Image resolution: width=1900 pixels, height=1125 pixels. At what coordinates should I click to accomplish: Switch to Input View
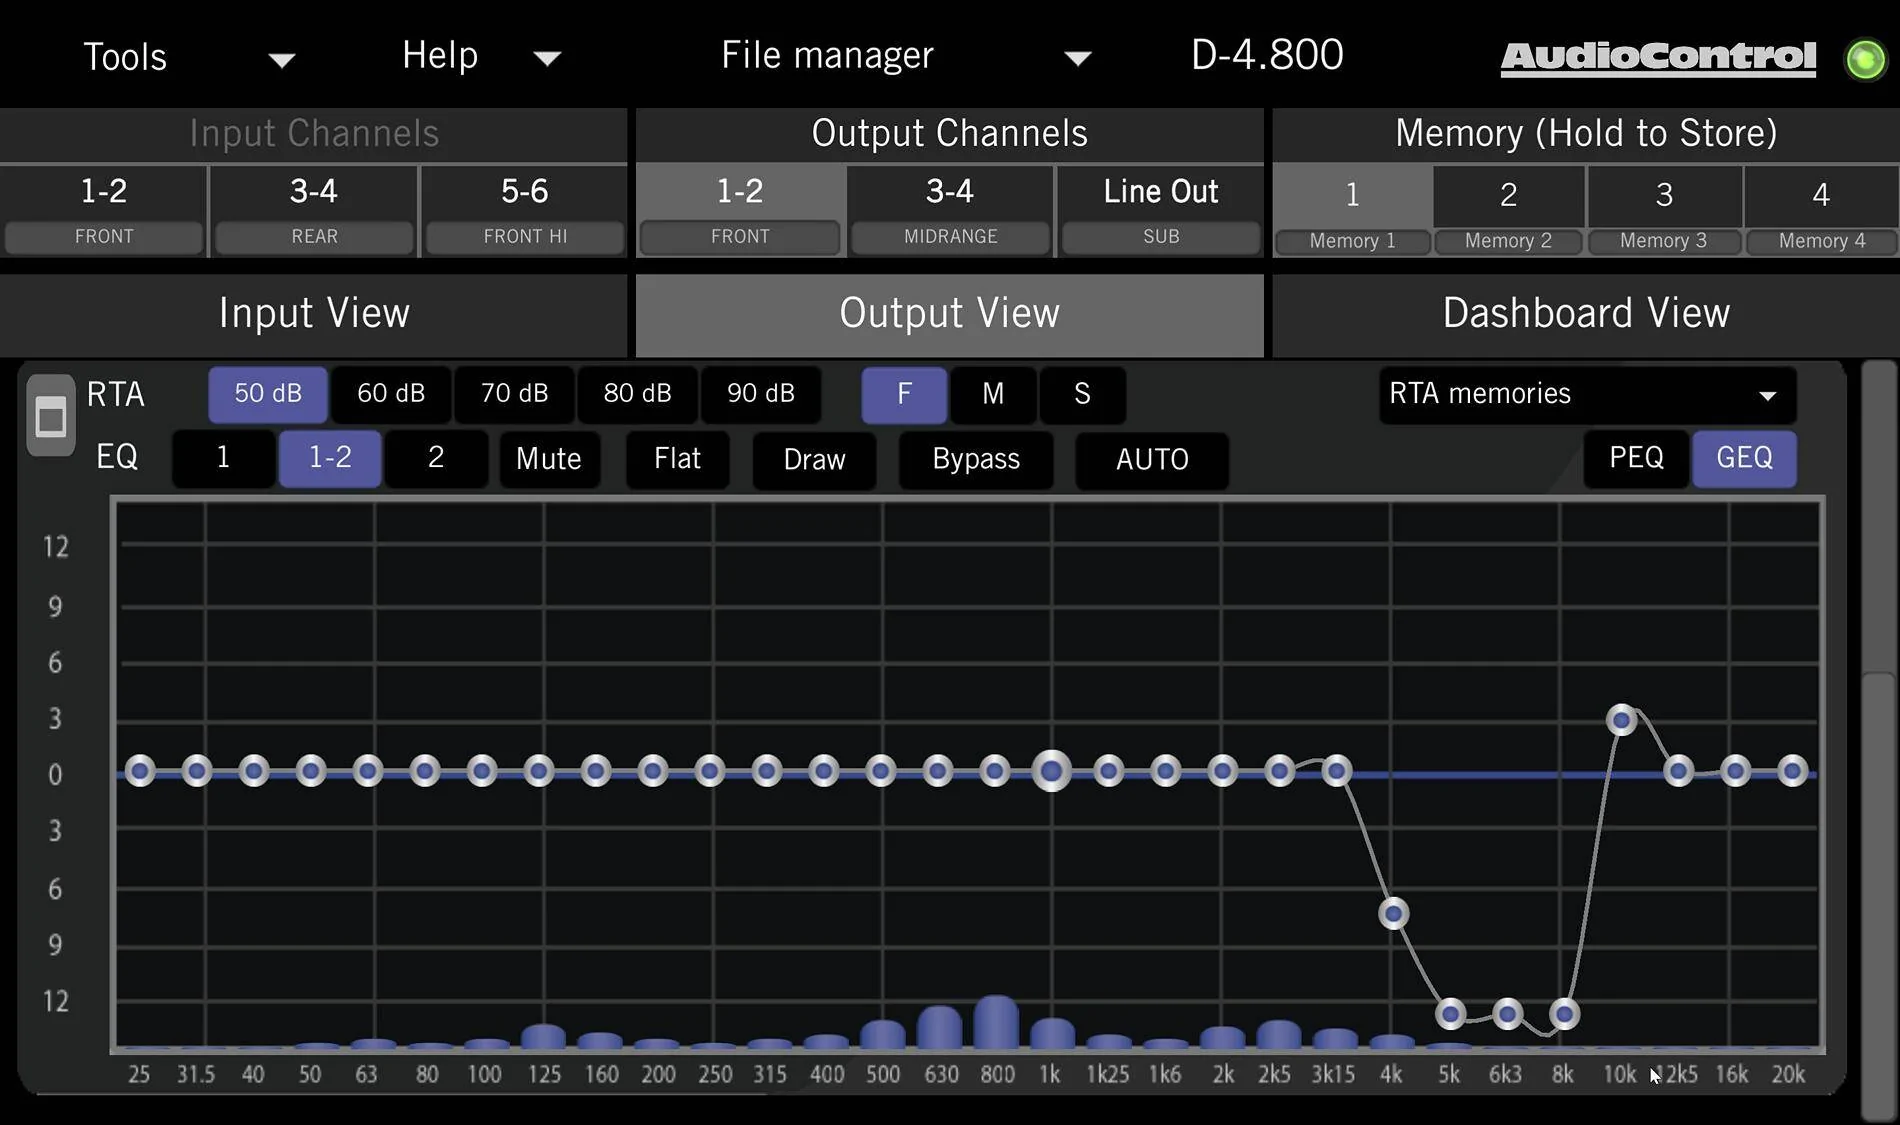coord(314,314)
